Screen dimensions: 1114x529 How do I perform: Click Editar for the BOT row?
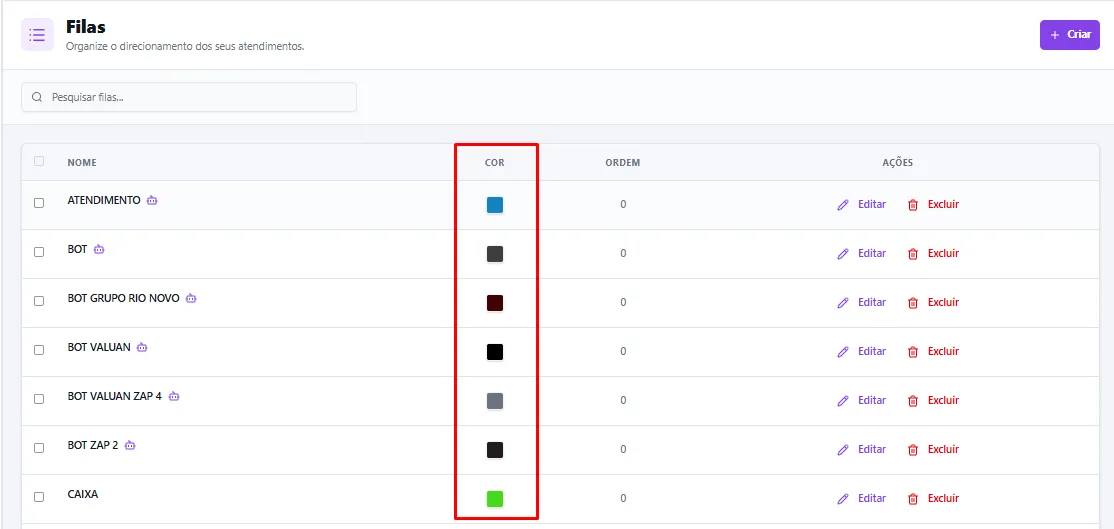pyautogui.click(x=861, y=253)
